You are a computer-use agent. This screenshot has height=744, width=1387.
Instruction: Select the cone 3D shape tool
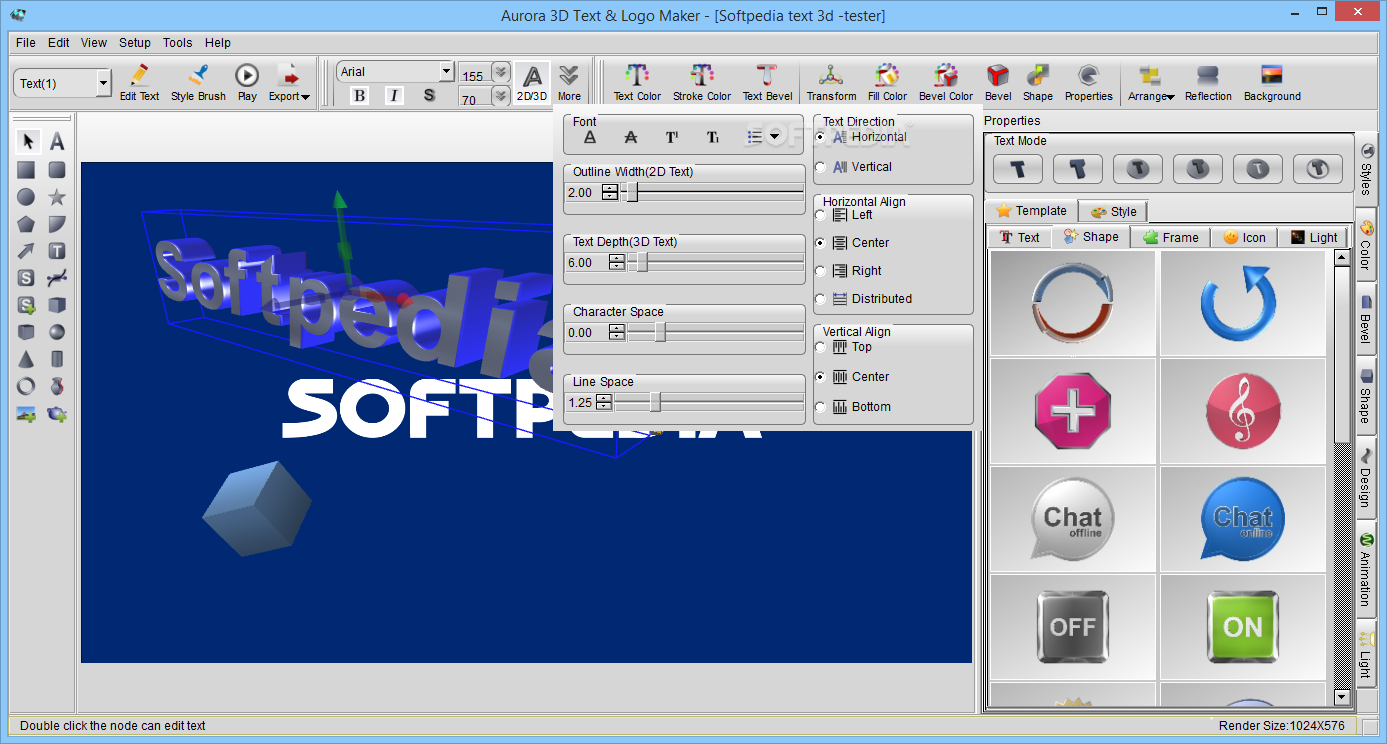click(x=26, y=359)
